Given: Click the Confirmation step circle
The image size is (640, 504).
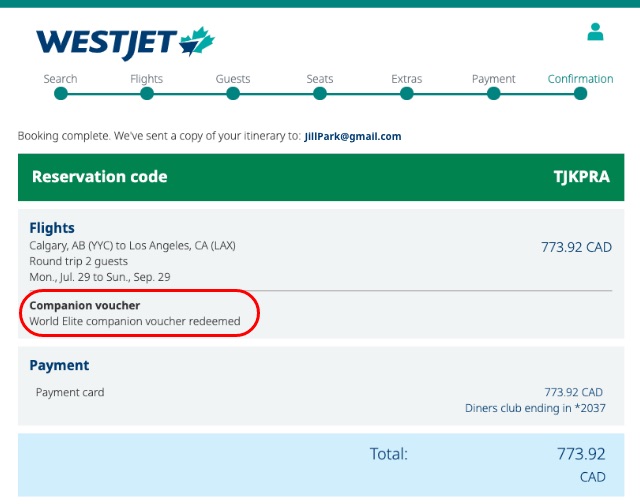Looking at the screenshot, I should [580, 94].
